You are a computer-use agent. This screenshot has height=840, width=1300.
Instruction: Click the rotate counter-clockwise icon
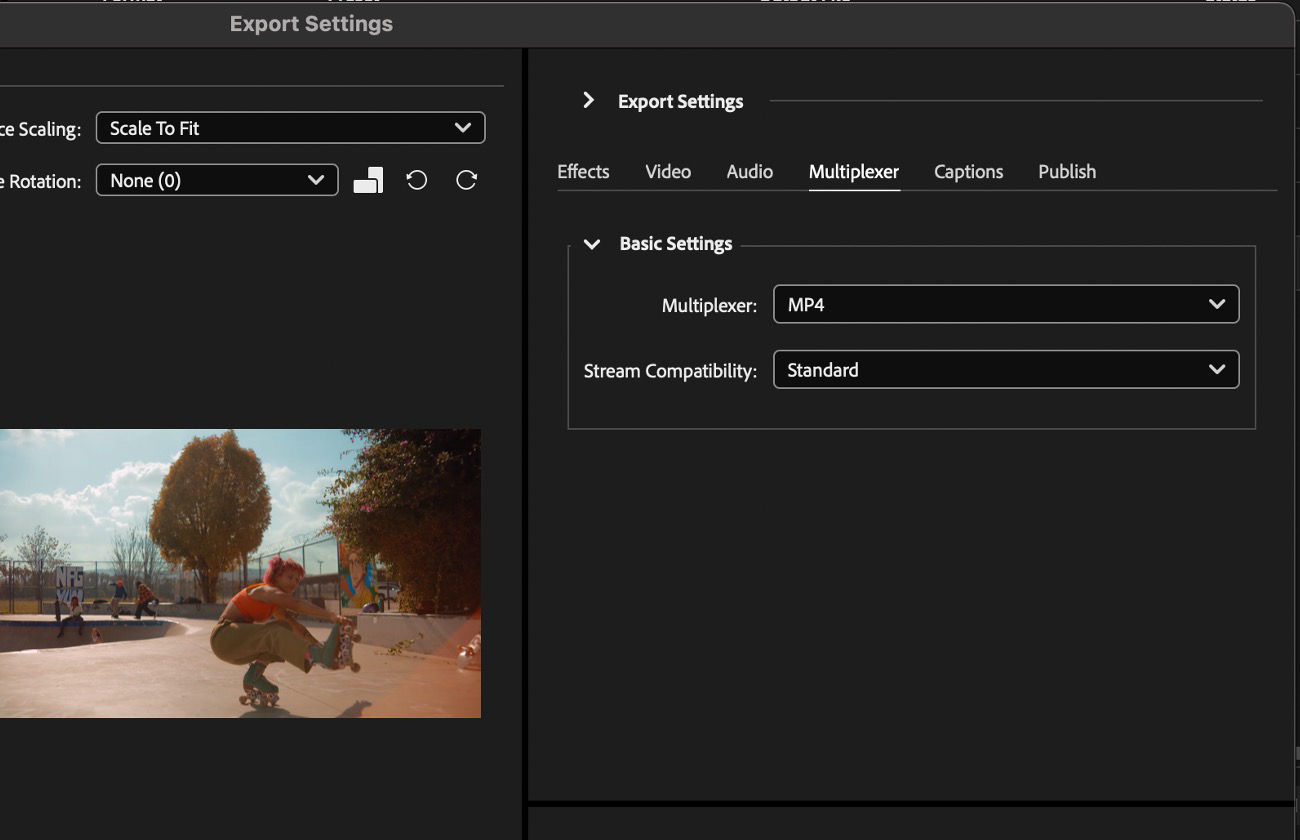coord(417,180)
